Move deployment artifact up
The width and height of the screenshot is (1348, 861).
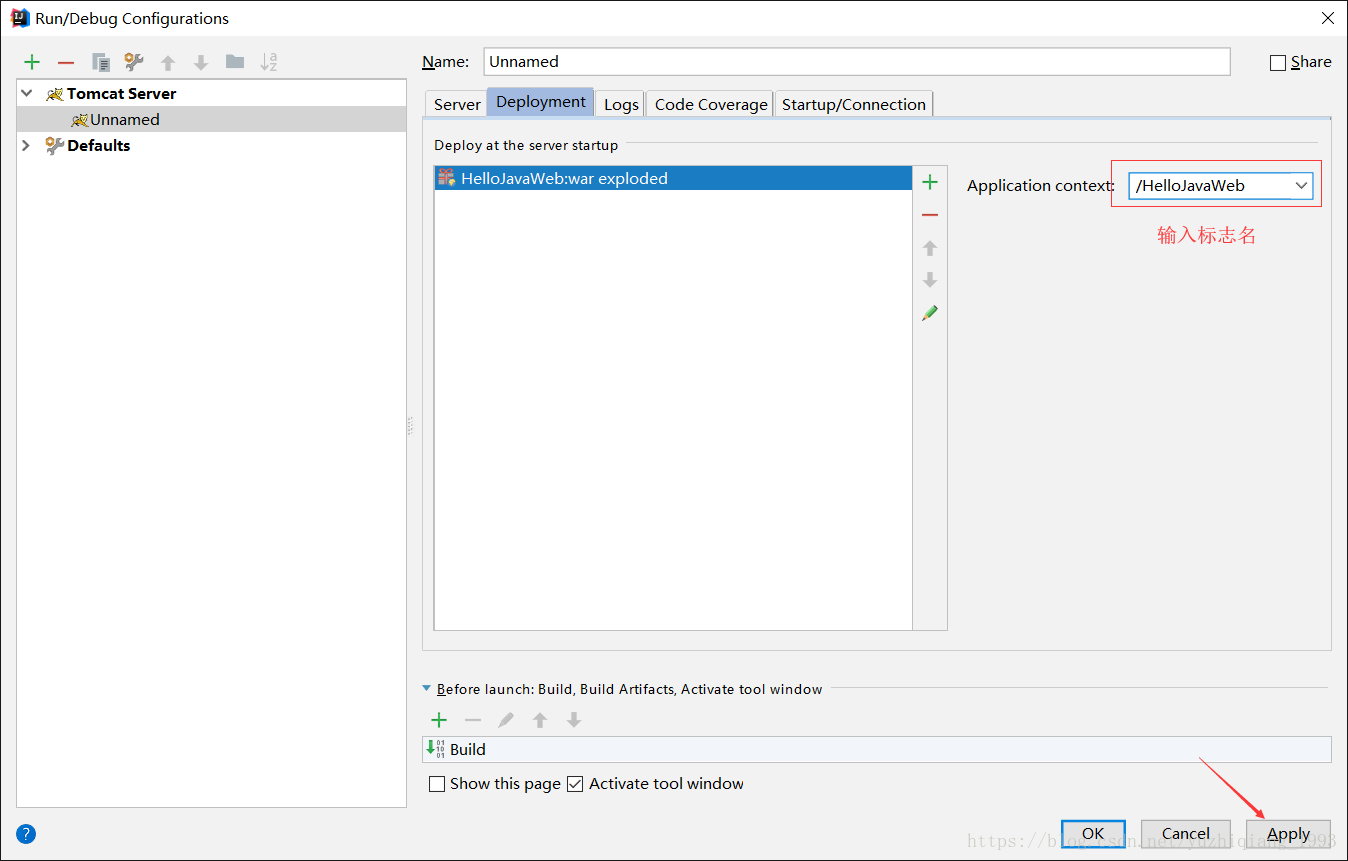[x=930, y=248]
